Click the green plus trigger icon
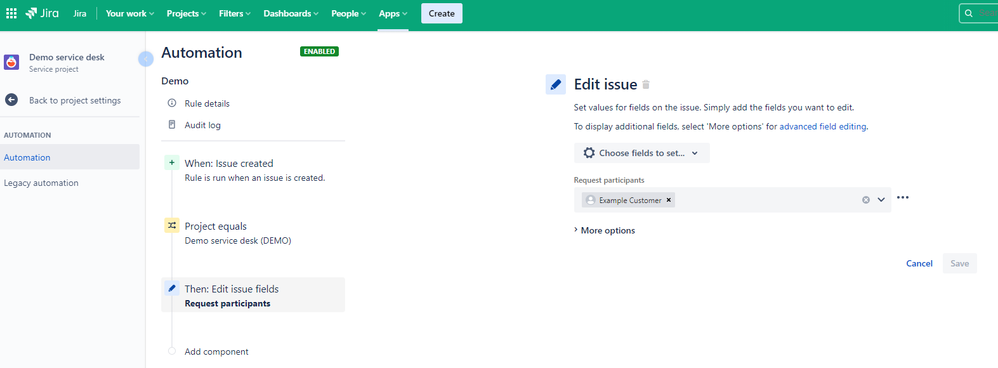Screen dimensions: 998x368 (171, 163)
